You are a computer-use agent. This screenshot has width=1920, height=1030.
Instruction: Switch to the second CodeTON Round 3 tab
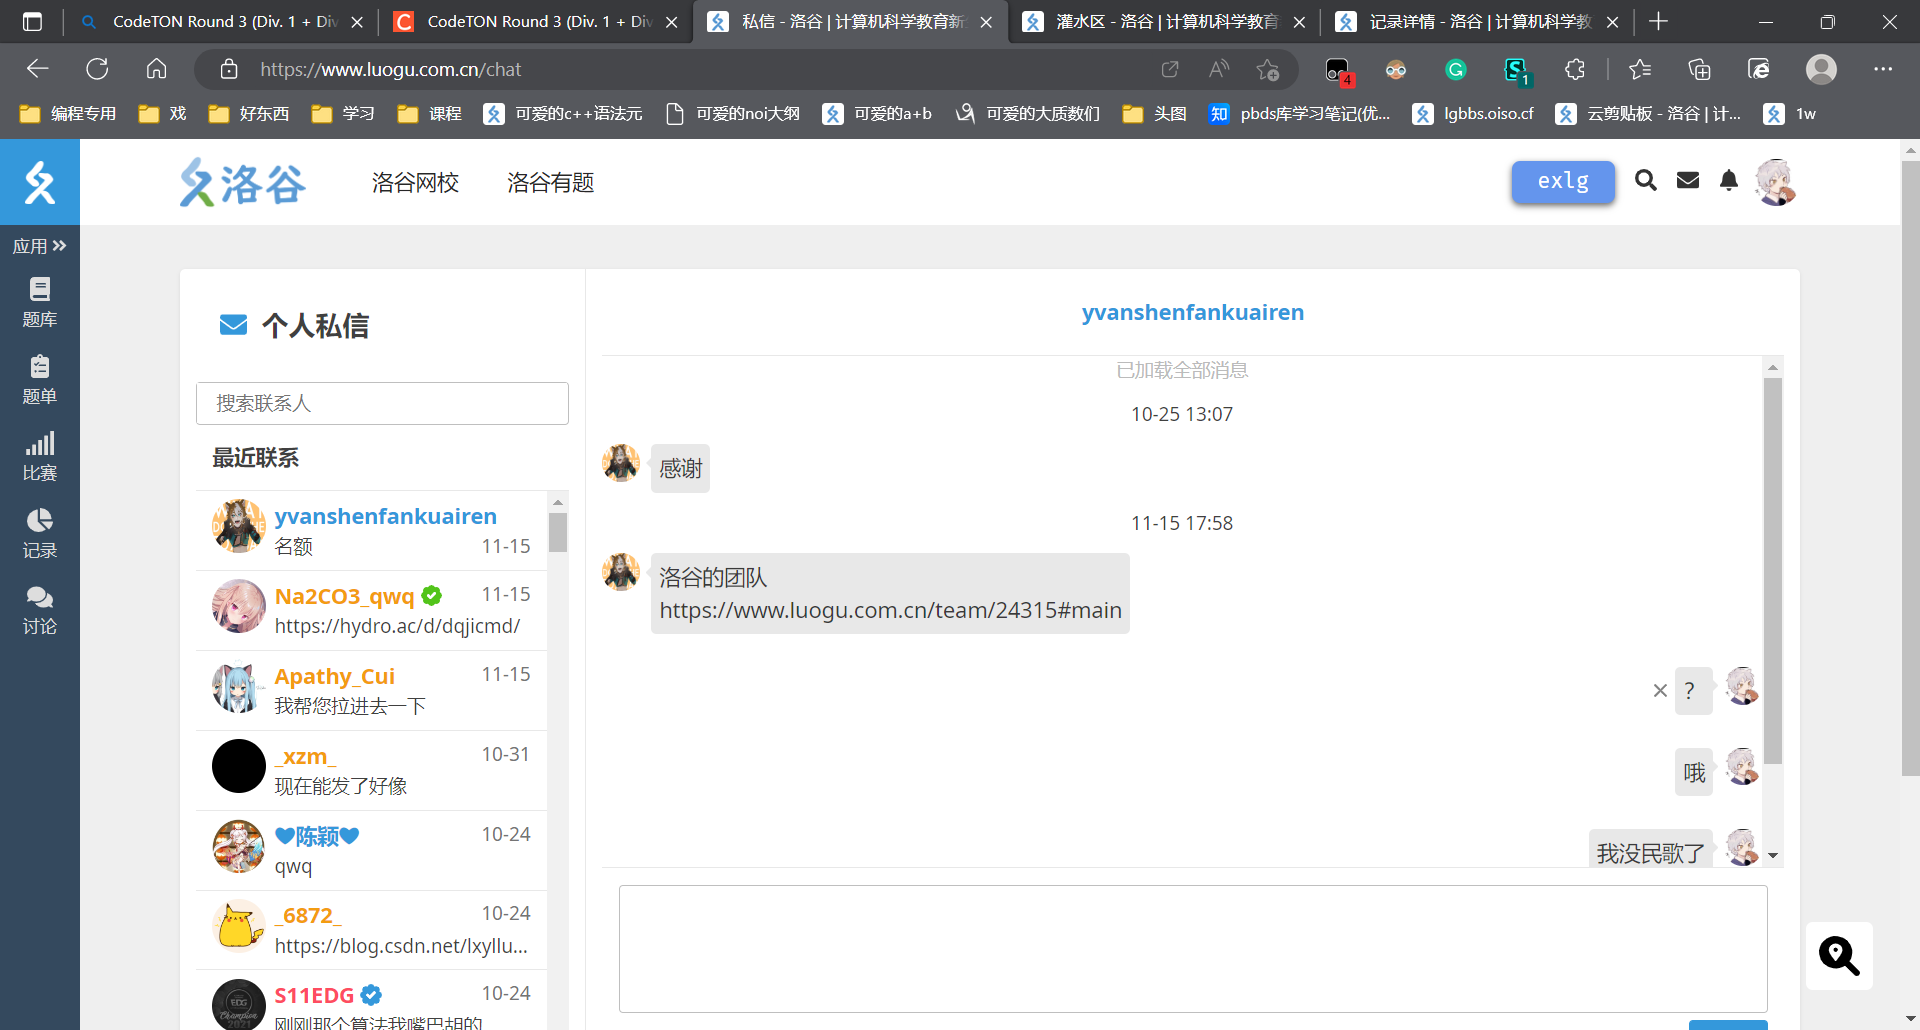pos(537,22)
